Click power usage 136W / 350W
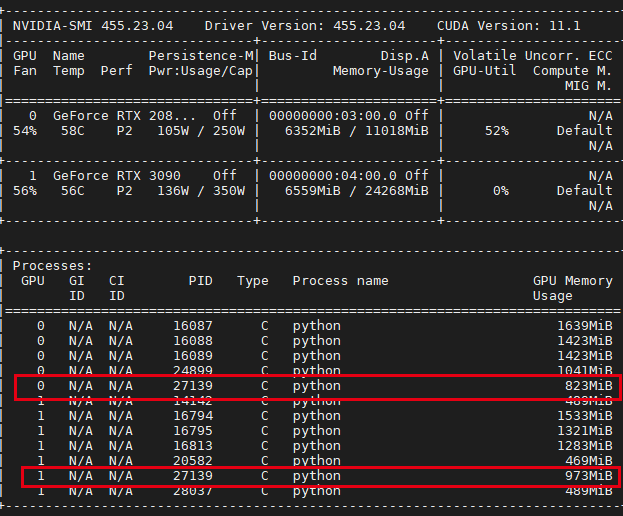The image size is (623, 516). (x=201, y=191)
